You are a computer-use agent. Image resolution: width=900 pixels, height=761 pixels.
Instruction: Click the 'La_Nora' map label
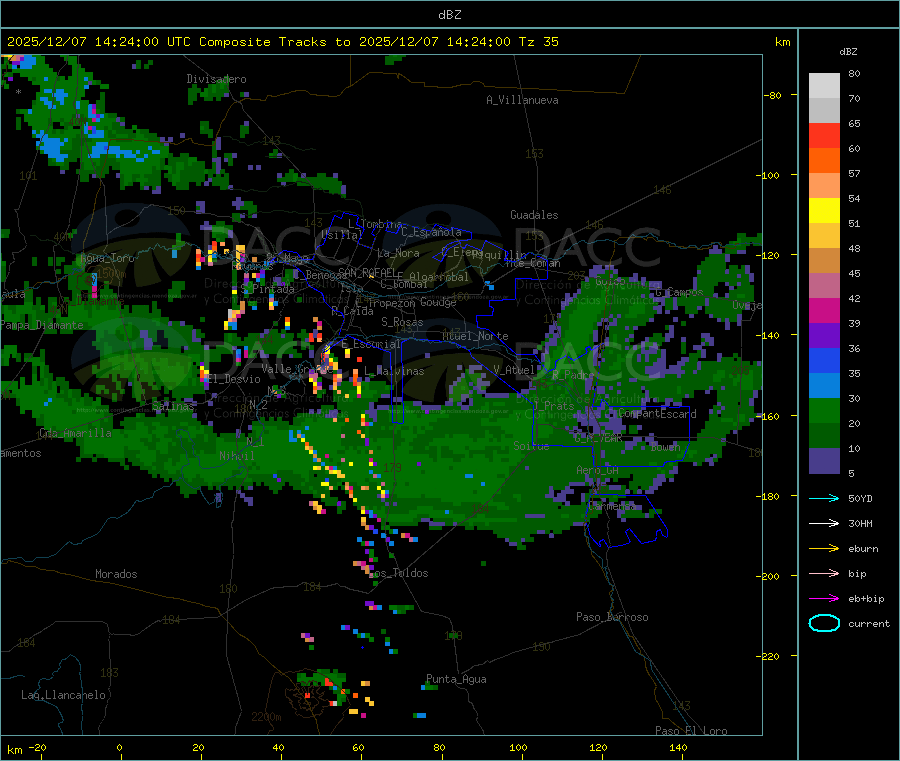[398, 253]
